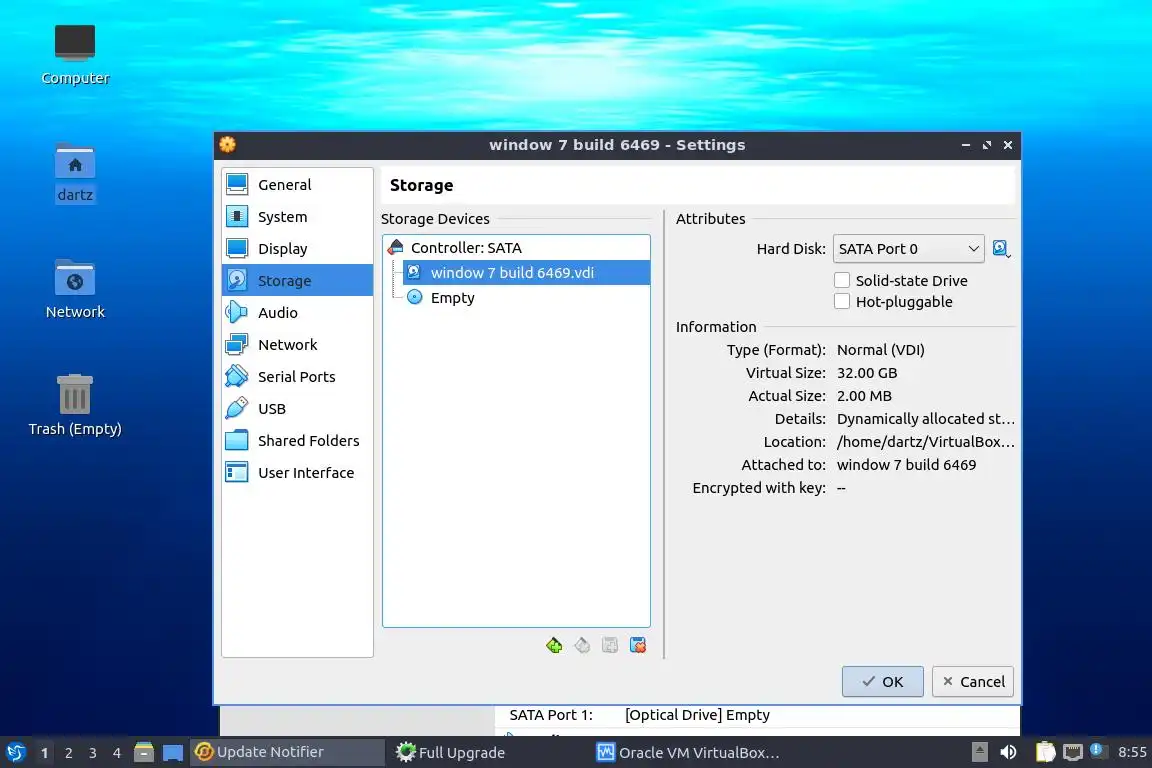
Task: Open the General settings category
Action: point(298,184)
